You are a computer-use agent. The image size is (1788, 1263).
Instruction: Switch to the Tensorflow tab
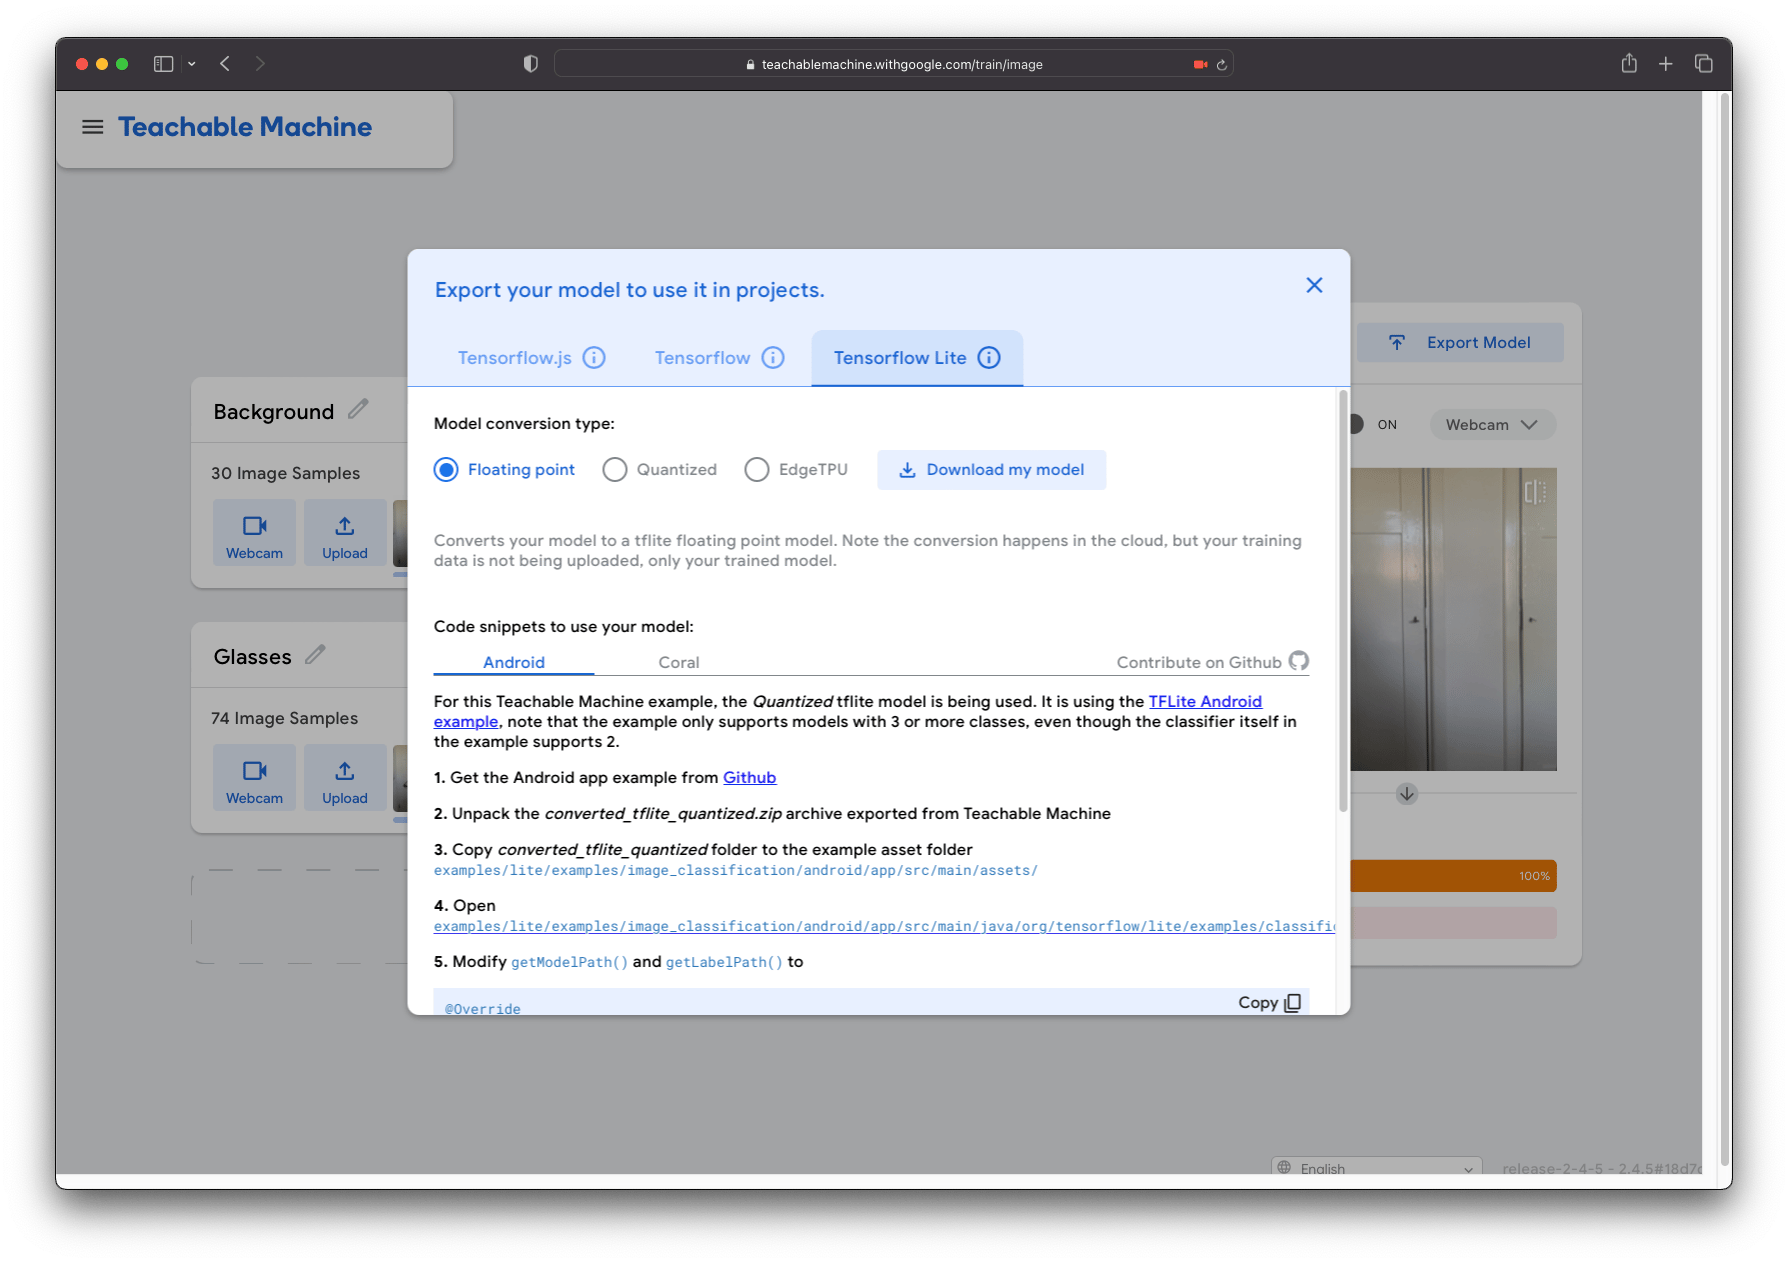[x=702, y=358]
